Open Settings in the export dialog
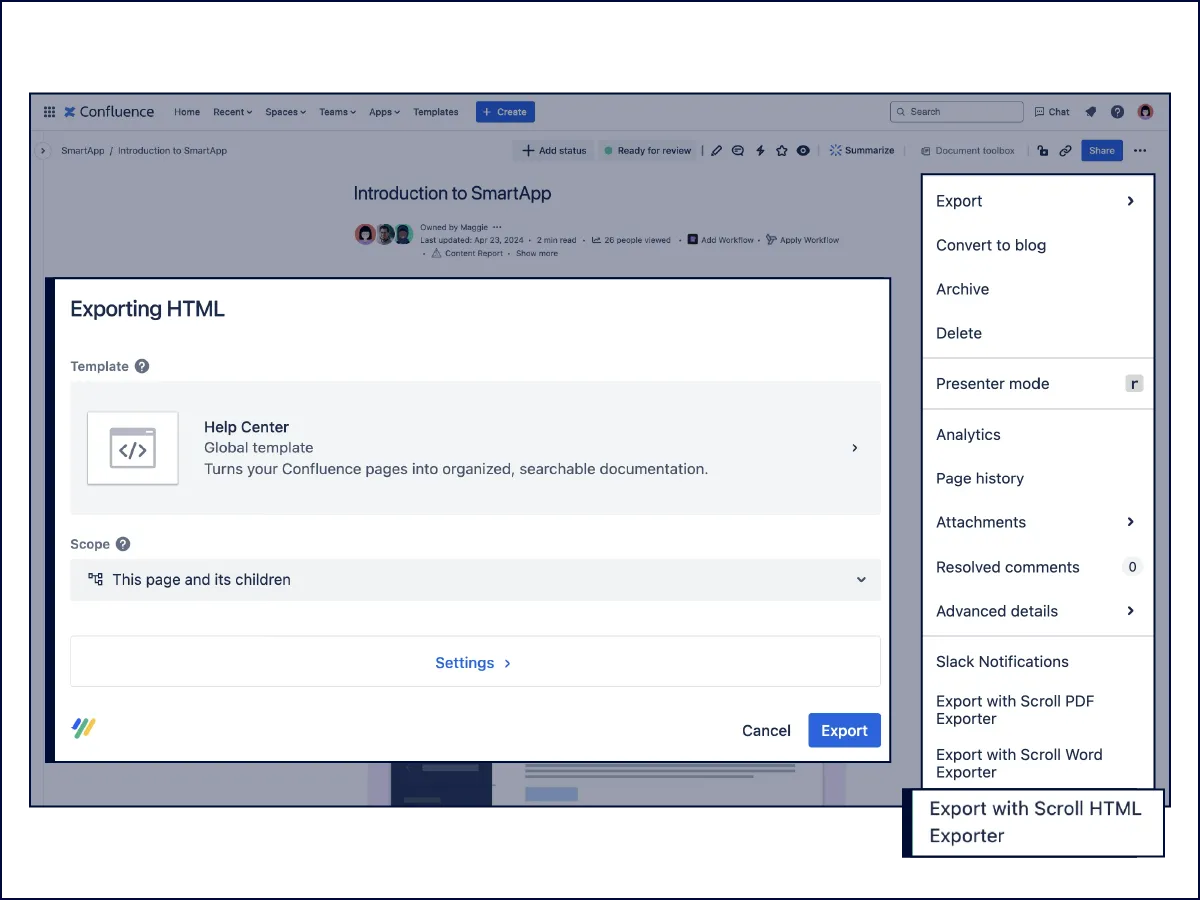The height and width of the screenshot is (900, 1200). 475,662
